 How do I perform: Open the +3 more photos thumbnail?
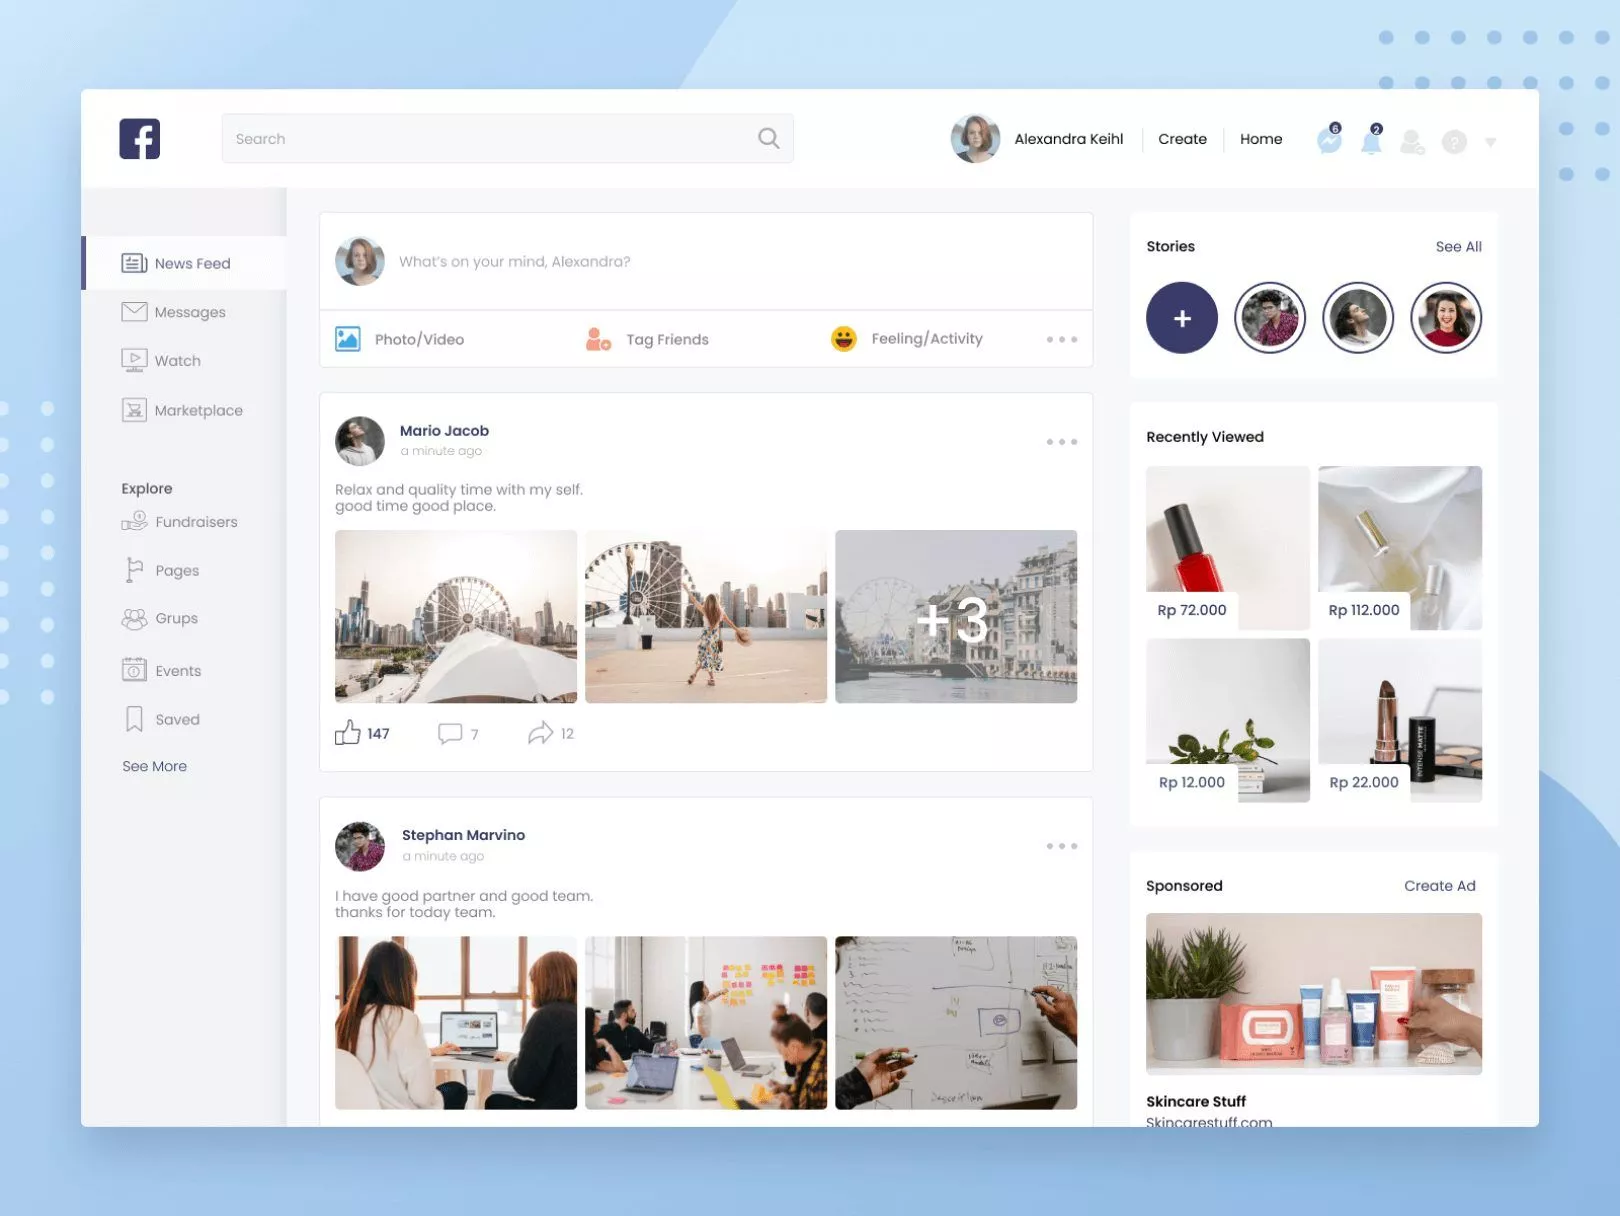[x=956, y=616]
